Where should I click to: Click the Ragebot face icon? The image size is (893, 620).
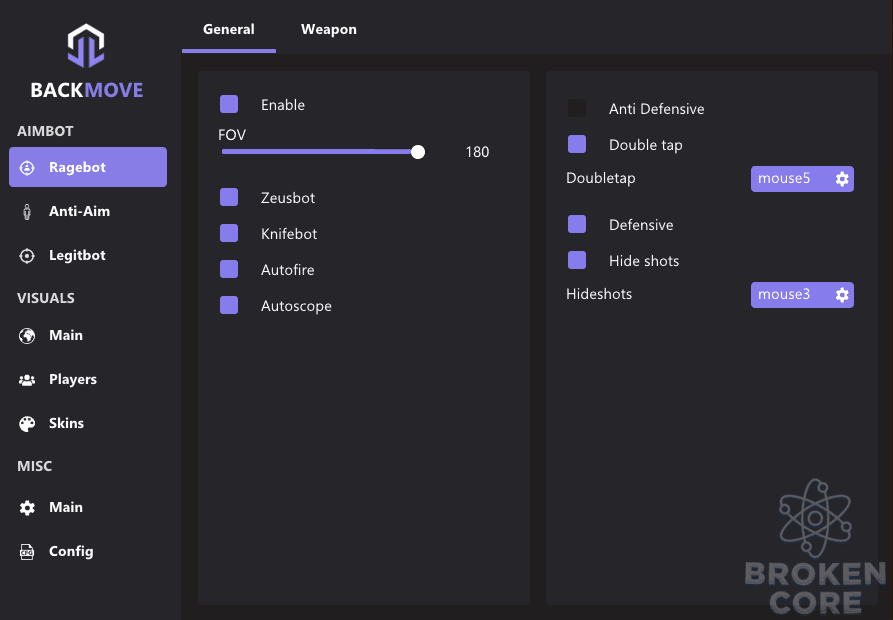pyautogui.click(x=27, y=167)
